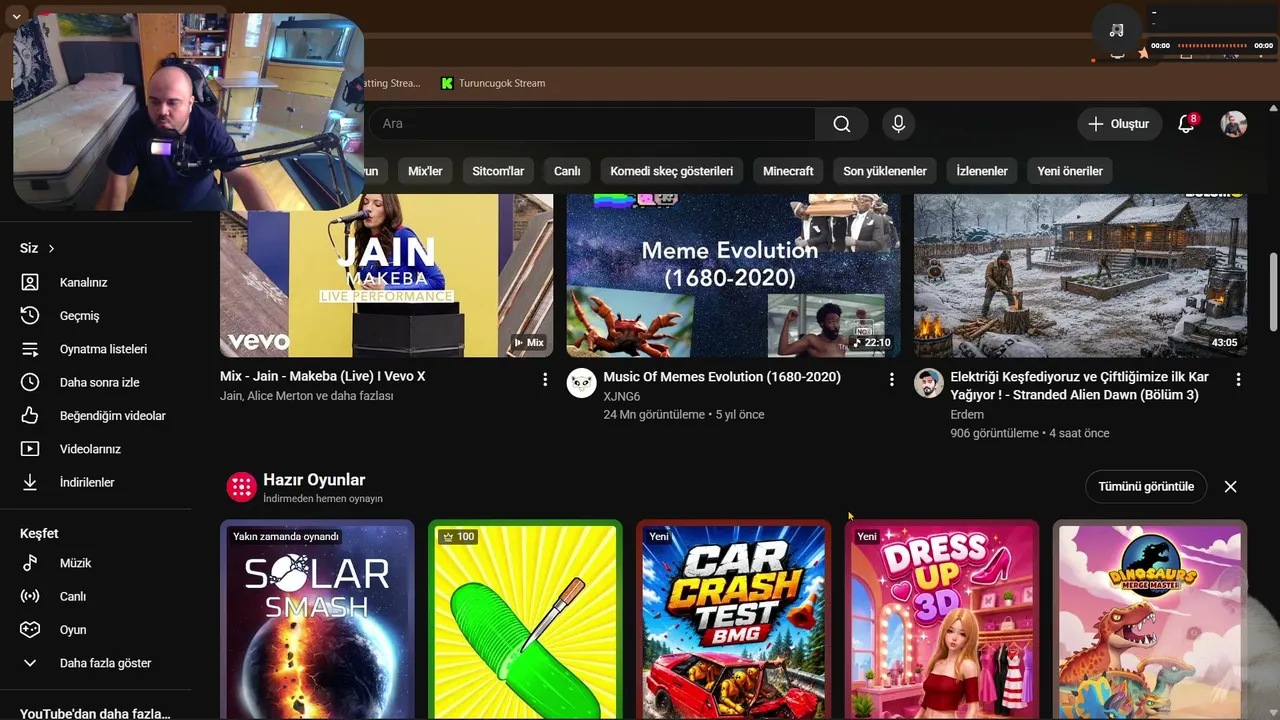
Task: Click "906 görüntüleme • 4 saat önce" text
Action: click(1030, 433)
